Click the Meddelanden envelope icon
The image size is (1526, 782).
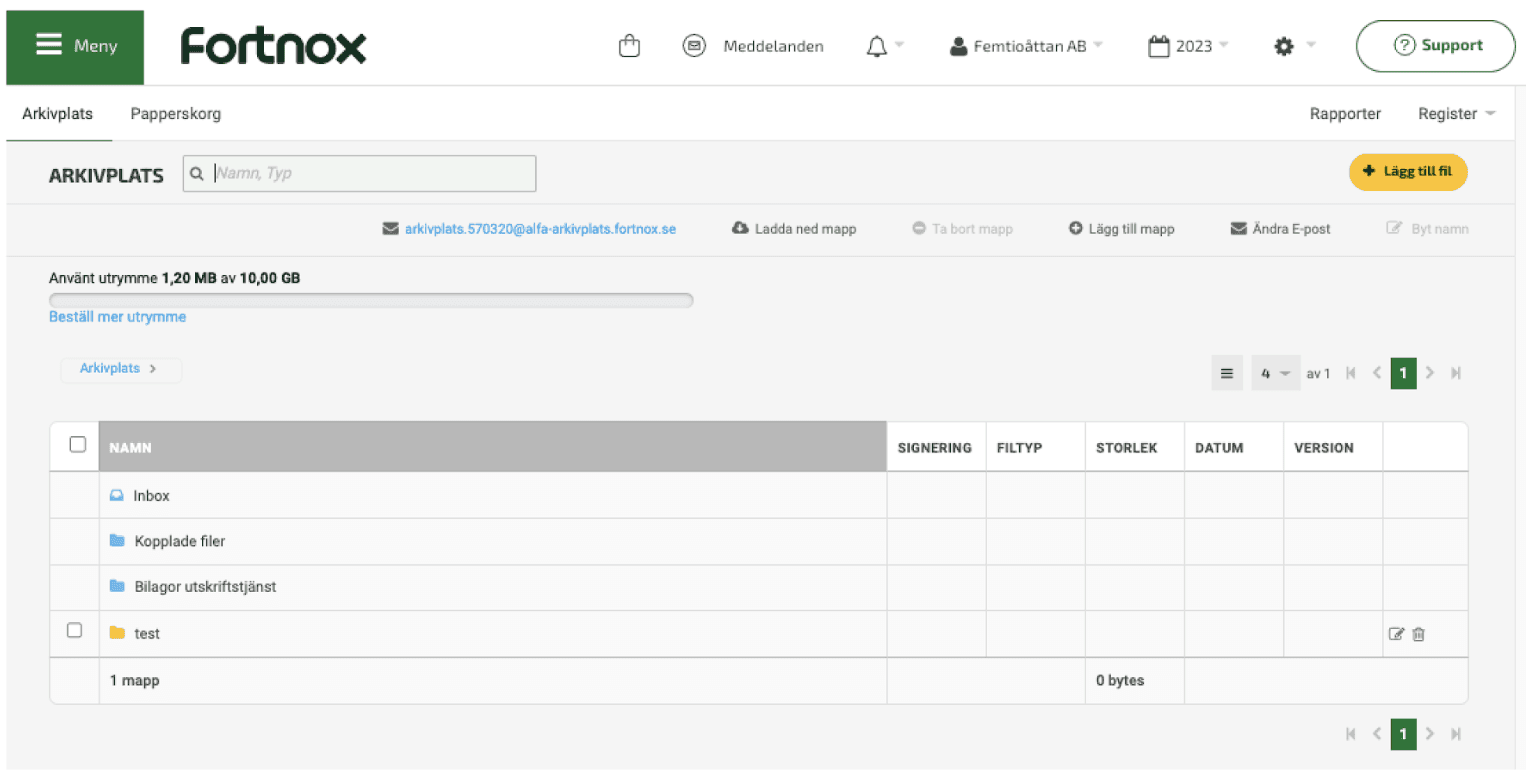(x=694, y=46)
